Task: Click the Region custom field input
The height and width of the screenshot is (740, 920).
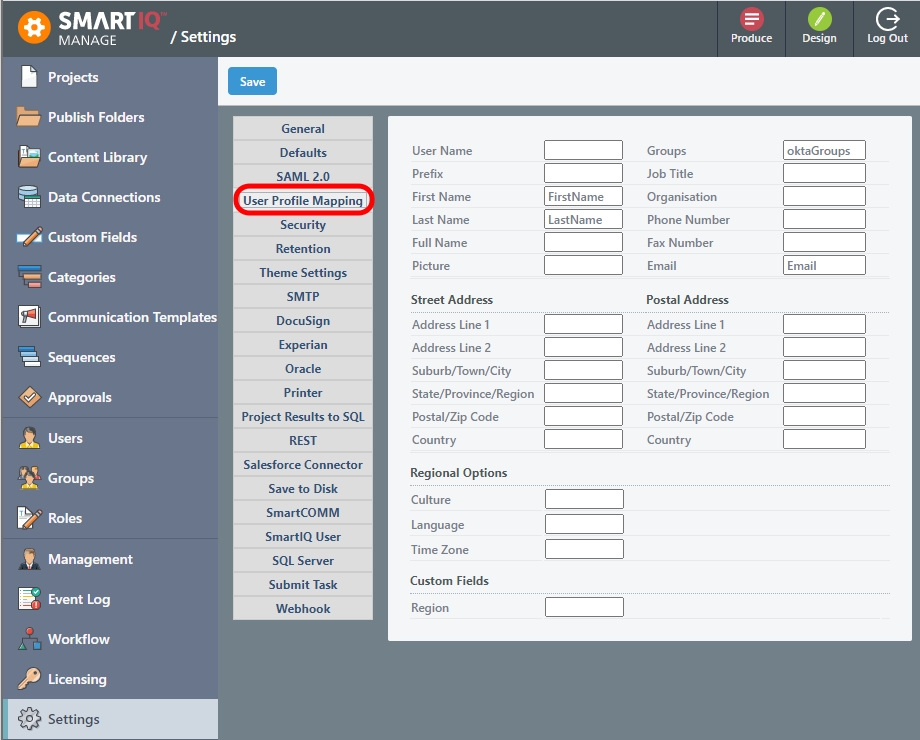Action: [584, 607]
